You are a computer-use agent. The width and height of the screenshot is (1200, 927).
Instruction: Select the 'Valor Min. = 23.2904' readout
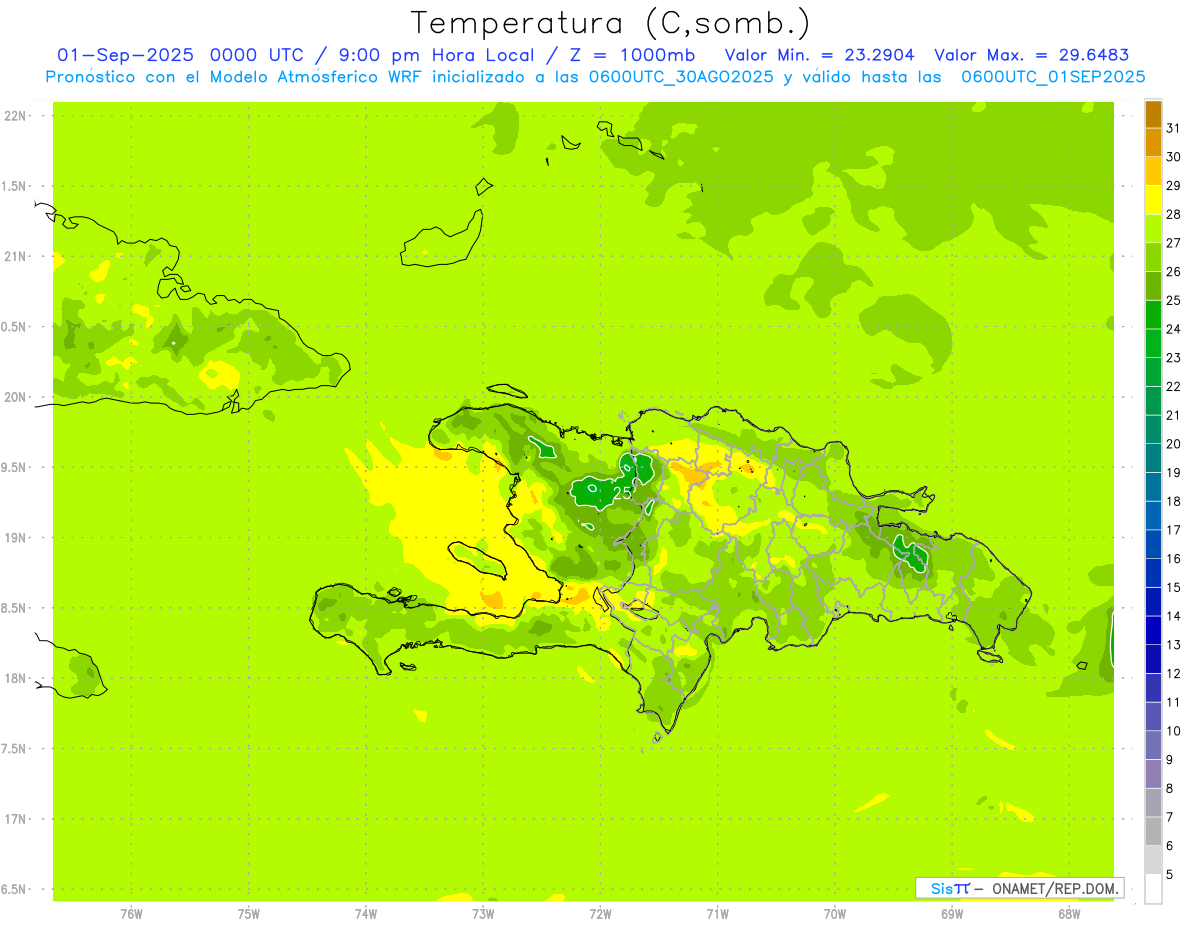click(820, 55)
